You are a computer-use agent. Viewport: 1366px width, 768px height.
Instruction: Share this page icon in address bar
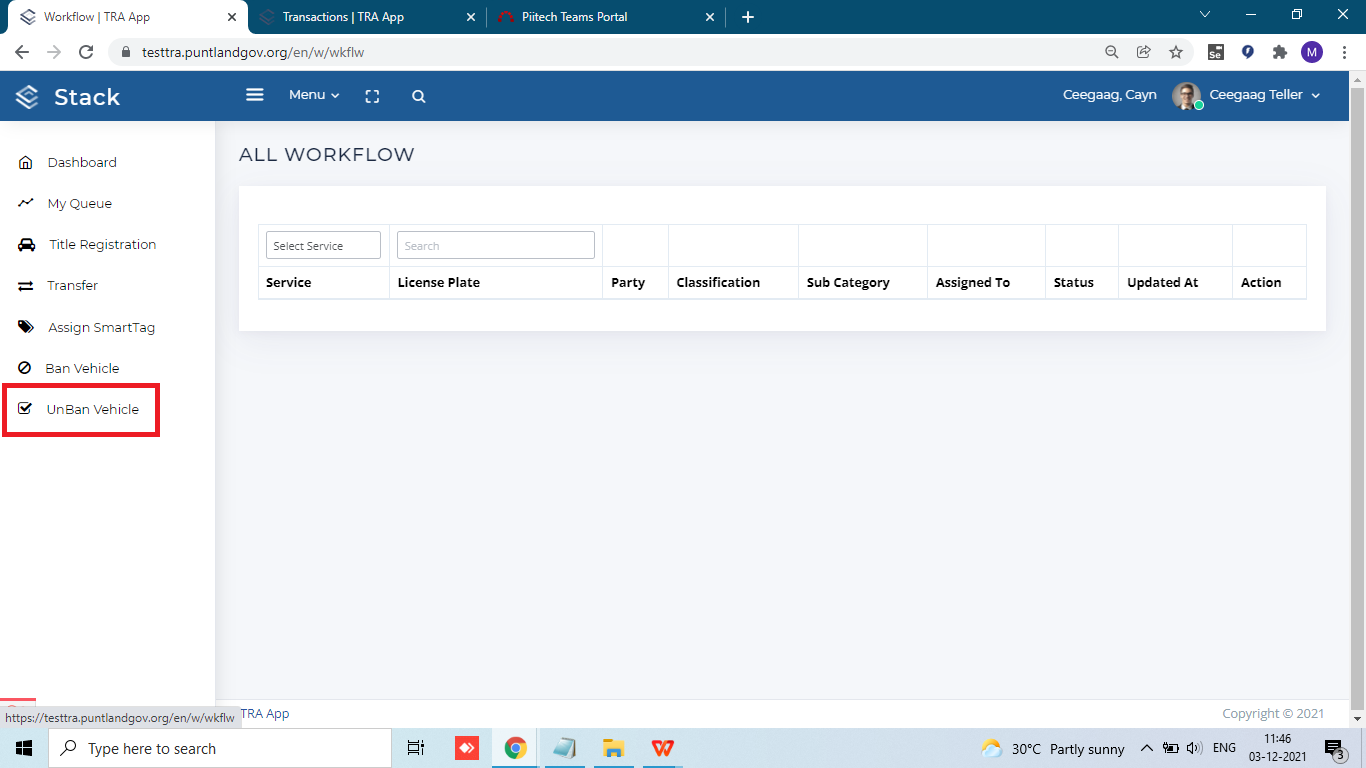[1144, 52]
